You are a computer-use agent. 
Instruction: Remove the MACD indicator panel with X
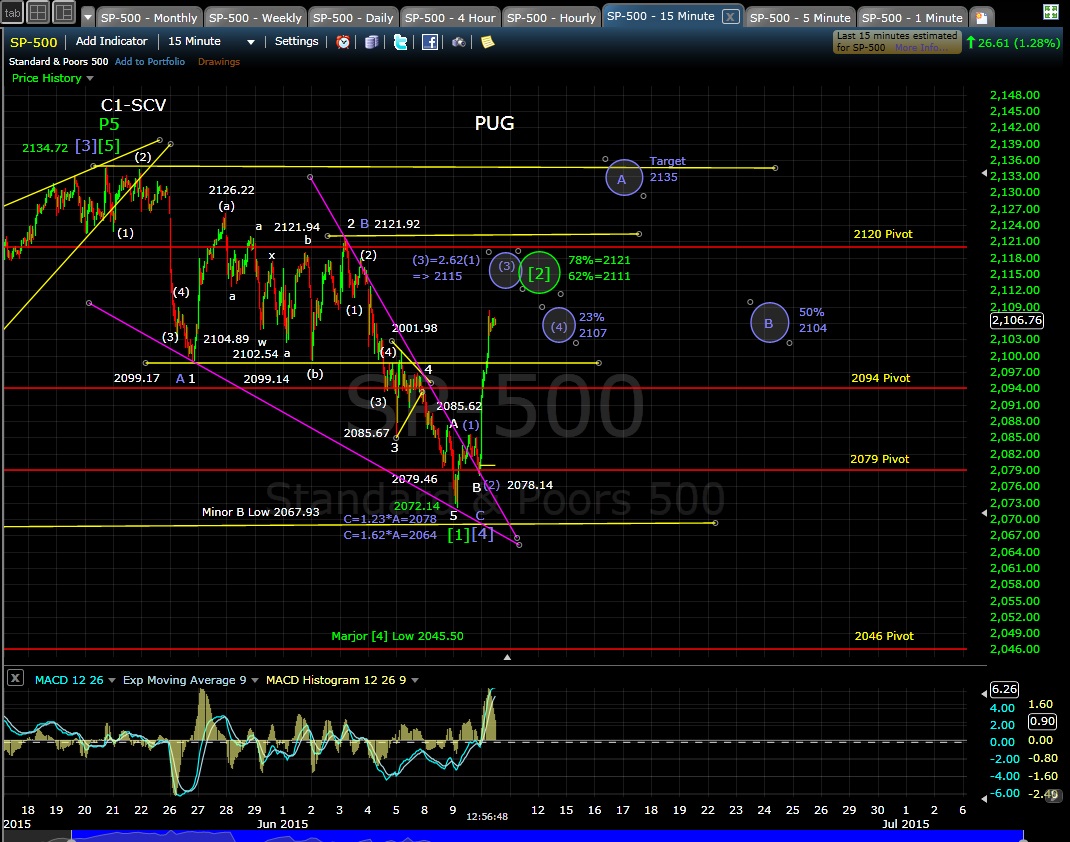click(15, 678)
